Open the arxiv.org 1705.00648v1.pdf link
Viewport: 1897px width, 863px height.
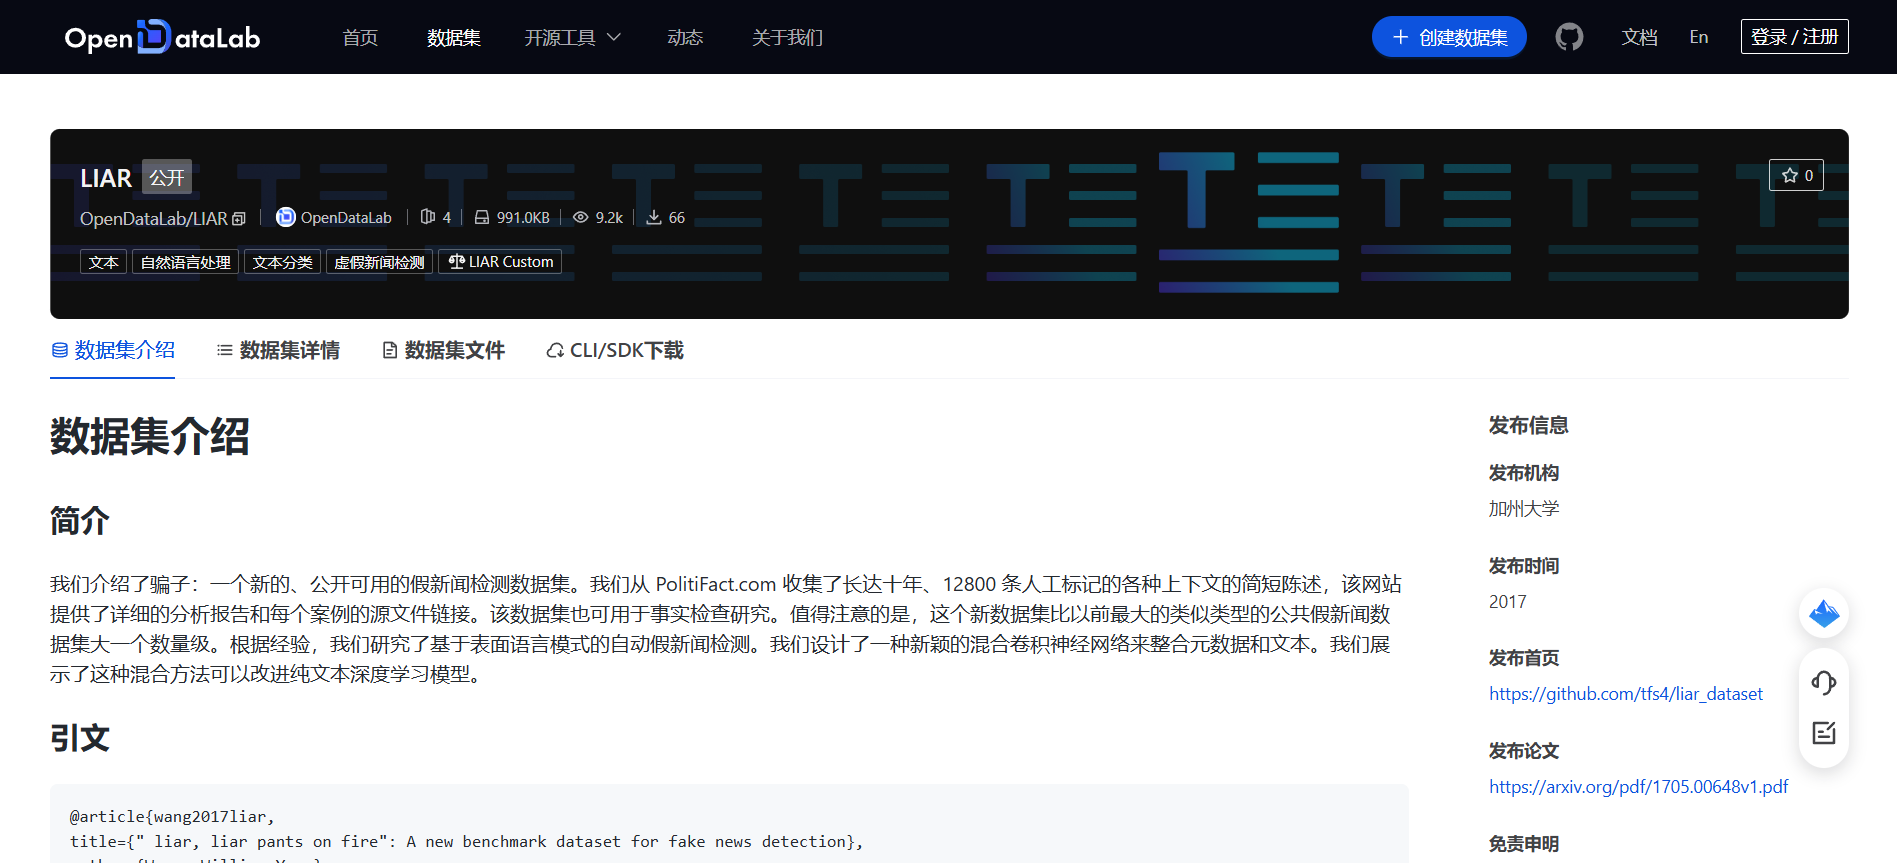(x=1639, y=787)
